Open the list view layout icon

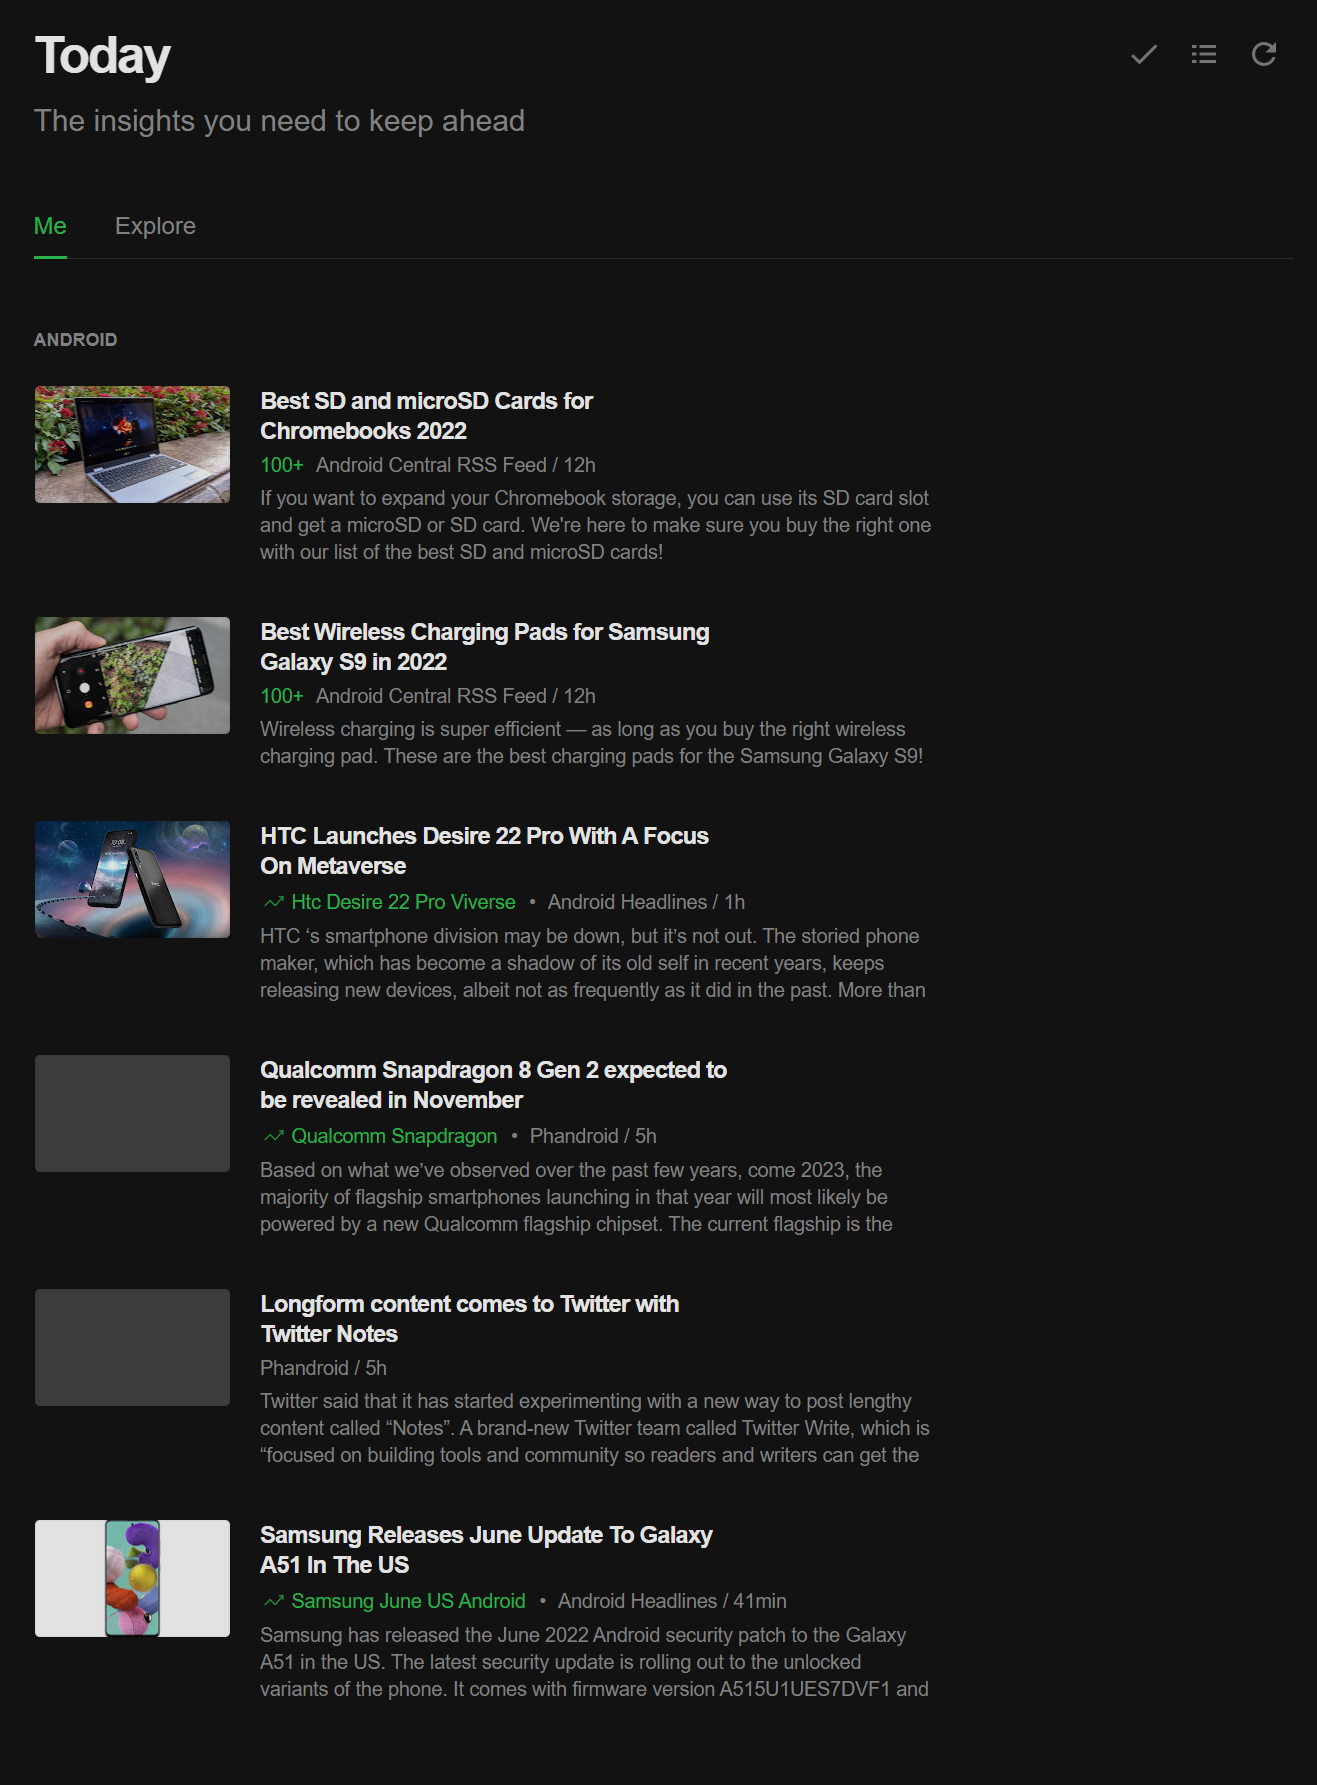[1204, 54]
